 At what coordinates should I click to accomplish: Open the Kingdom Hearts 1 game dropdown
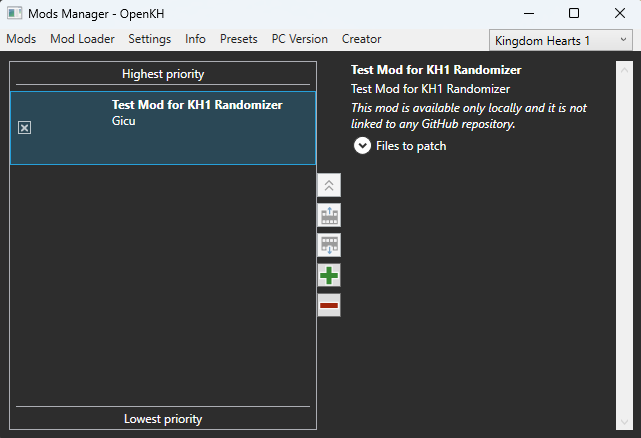pyautogui.click(x=560, y=40)
